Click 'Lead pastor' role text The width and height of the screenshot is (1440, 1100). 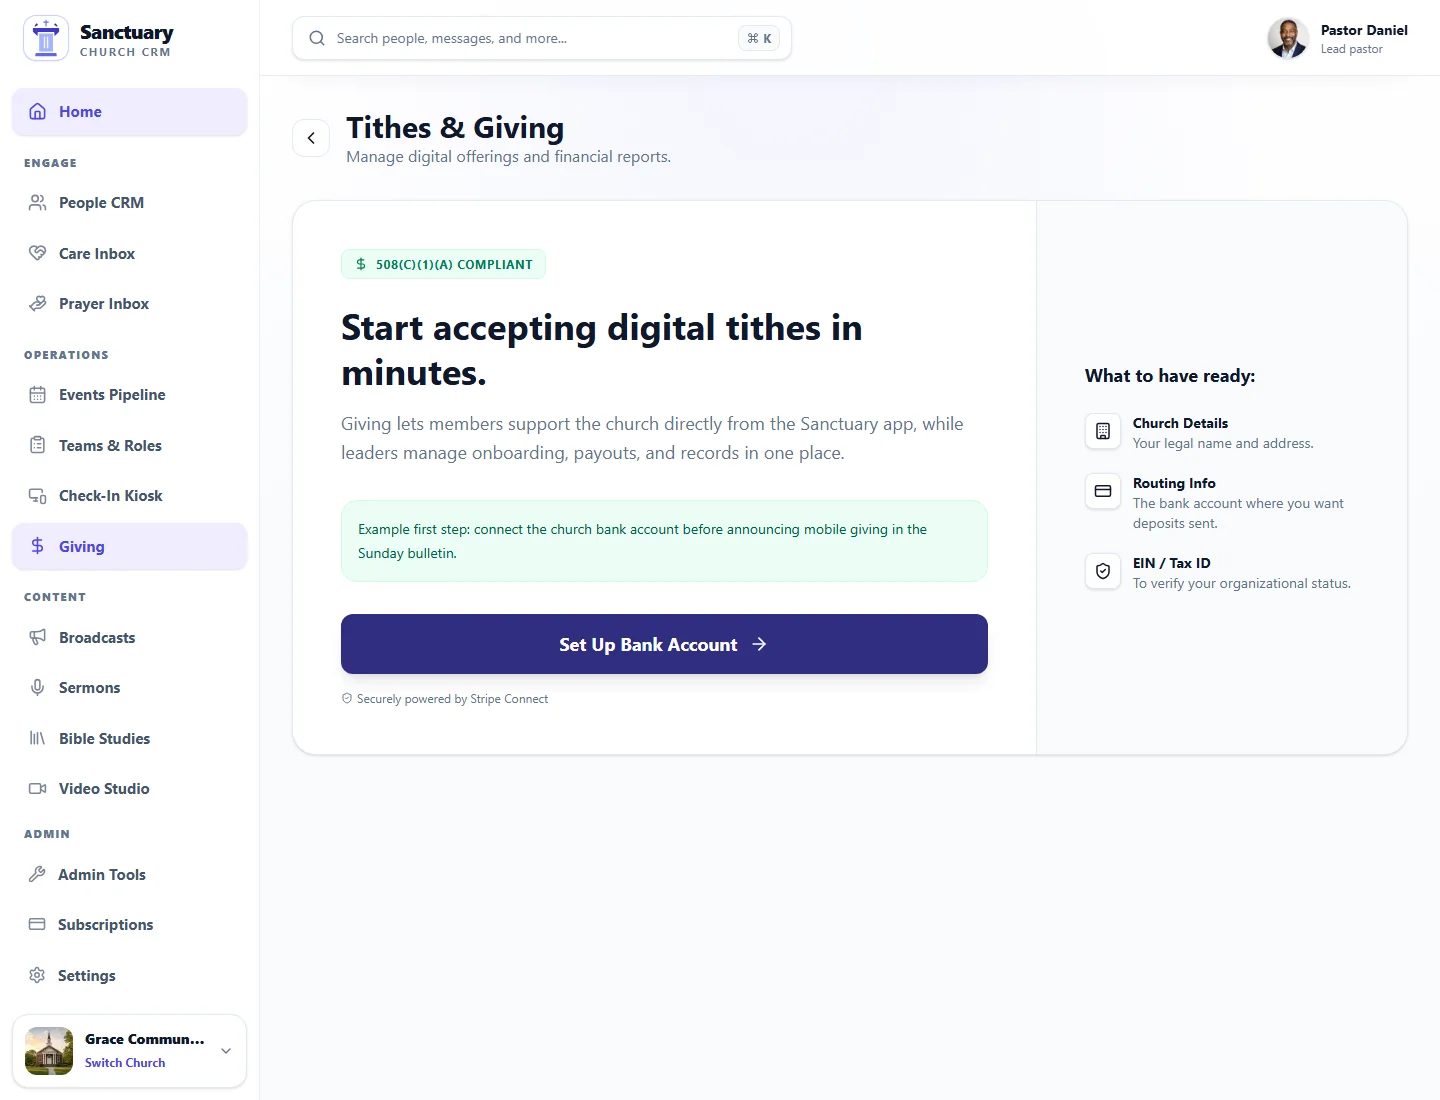(x=1351, y=49)
